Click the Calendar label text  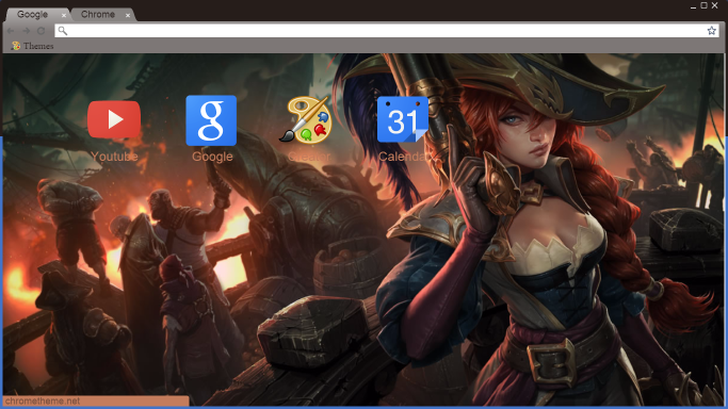click(404, 156)
